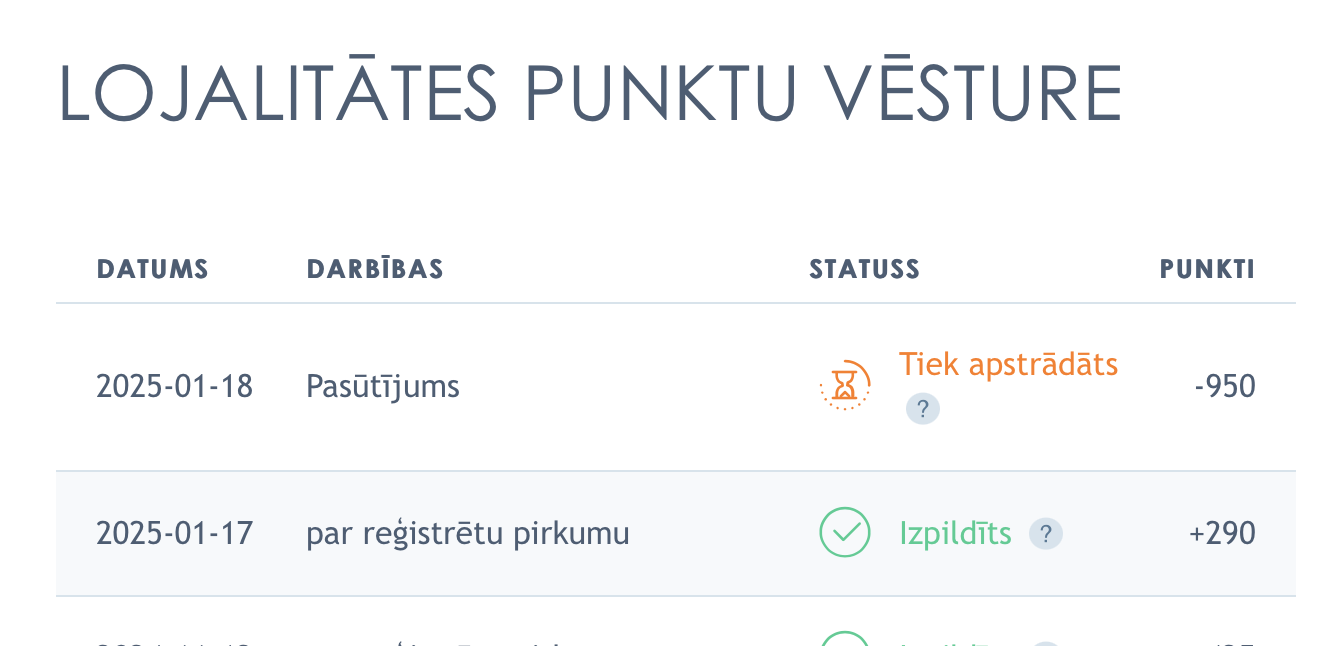Click the date 2025-01-17
This screenshot has height=646, width=1336.
(174, 534)
